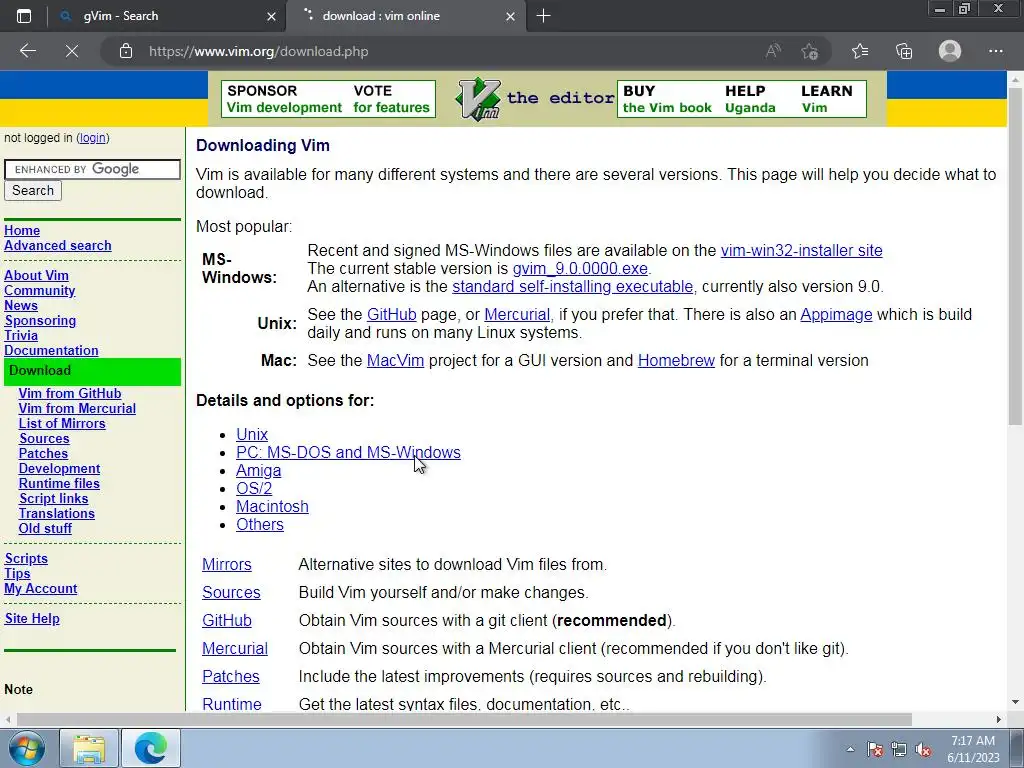
Task: Open Site Help link
Action: point(32,619)
